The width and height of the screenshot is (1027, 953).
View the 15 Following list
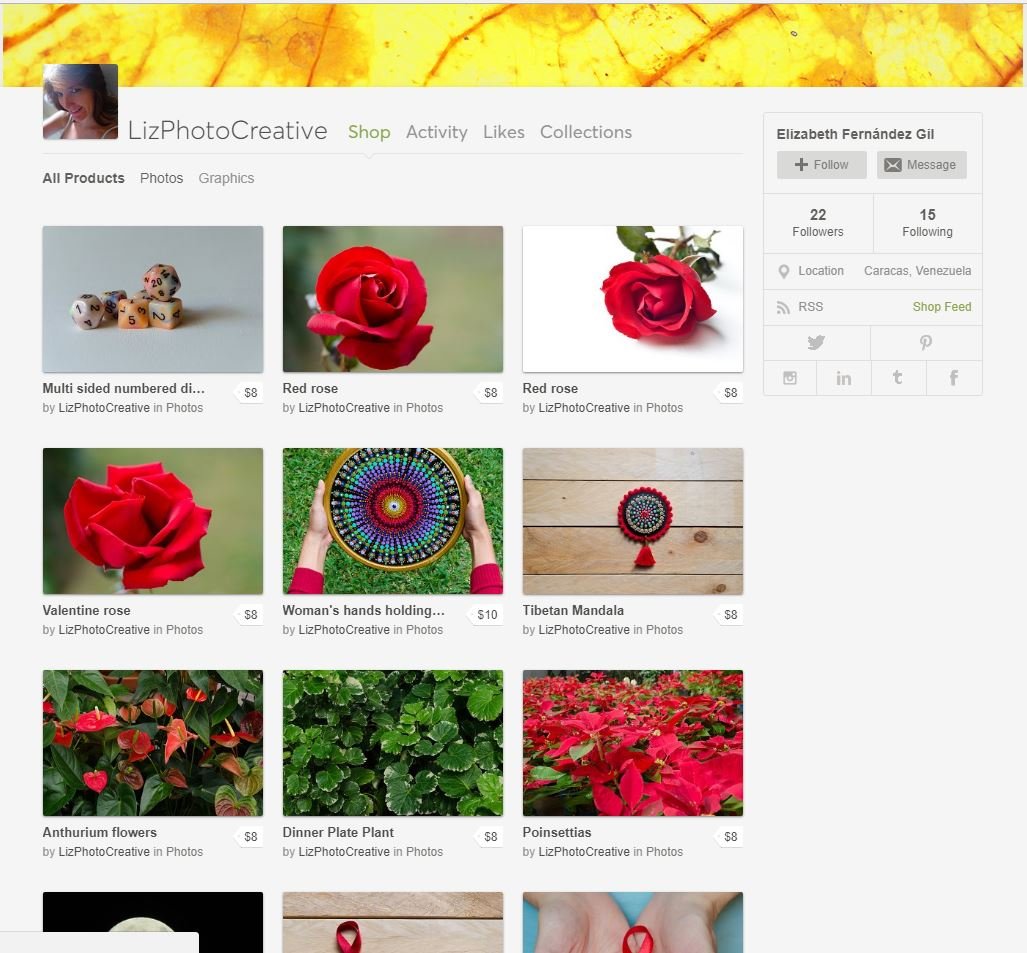point(927,223)
